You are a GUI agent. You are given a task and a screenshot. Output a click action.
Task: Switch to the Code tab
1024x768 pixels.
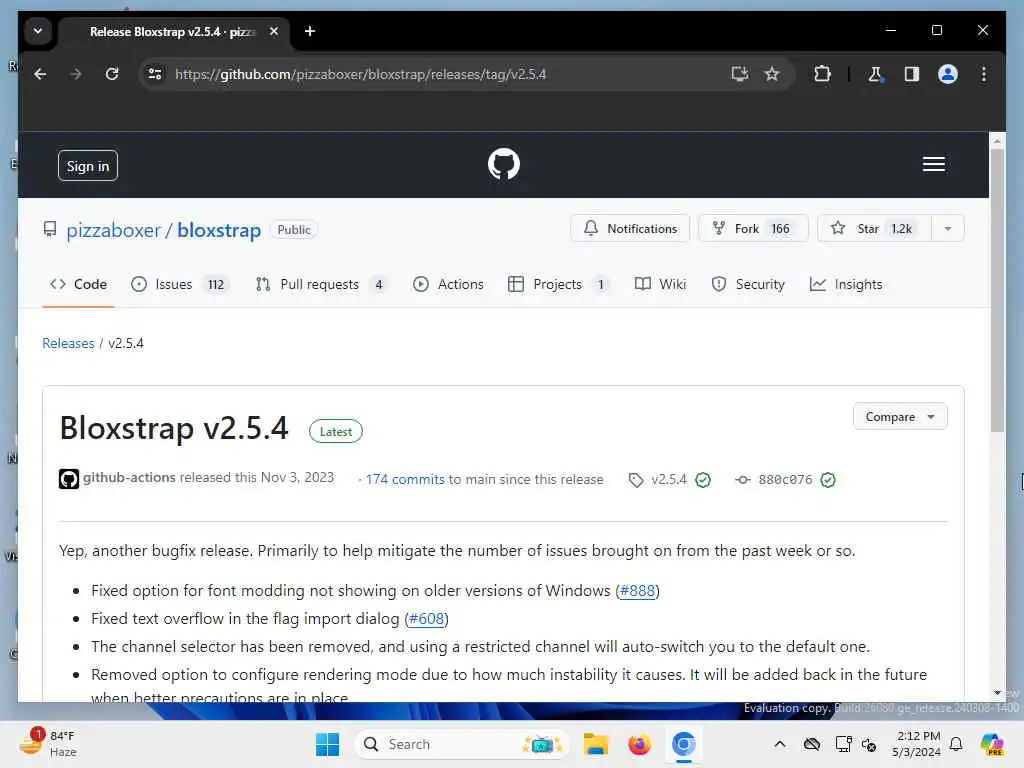[78, 285]
